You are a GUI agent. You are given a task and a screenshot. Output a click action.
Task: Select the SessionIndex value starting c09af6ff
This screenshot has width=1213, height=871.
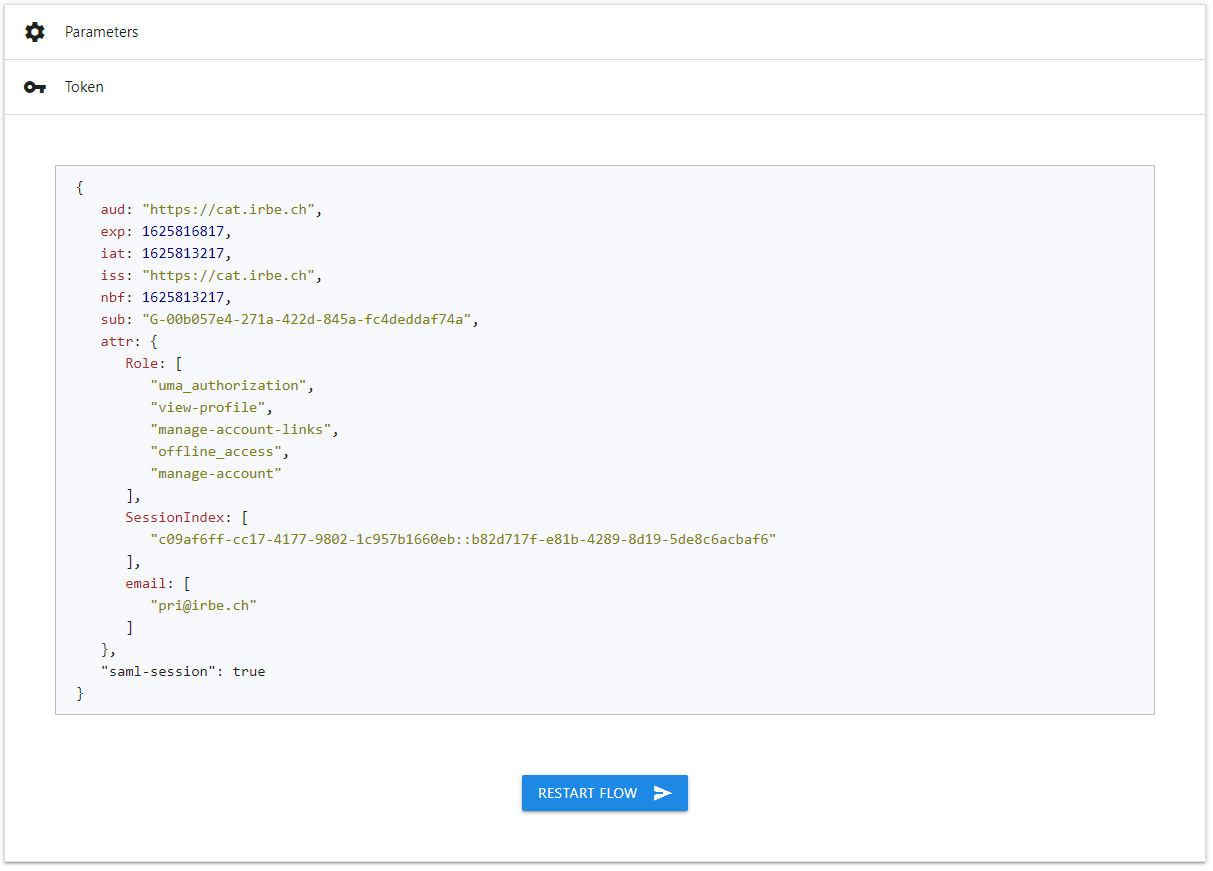pos(463,540)
